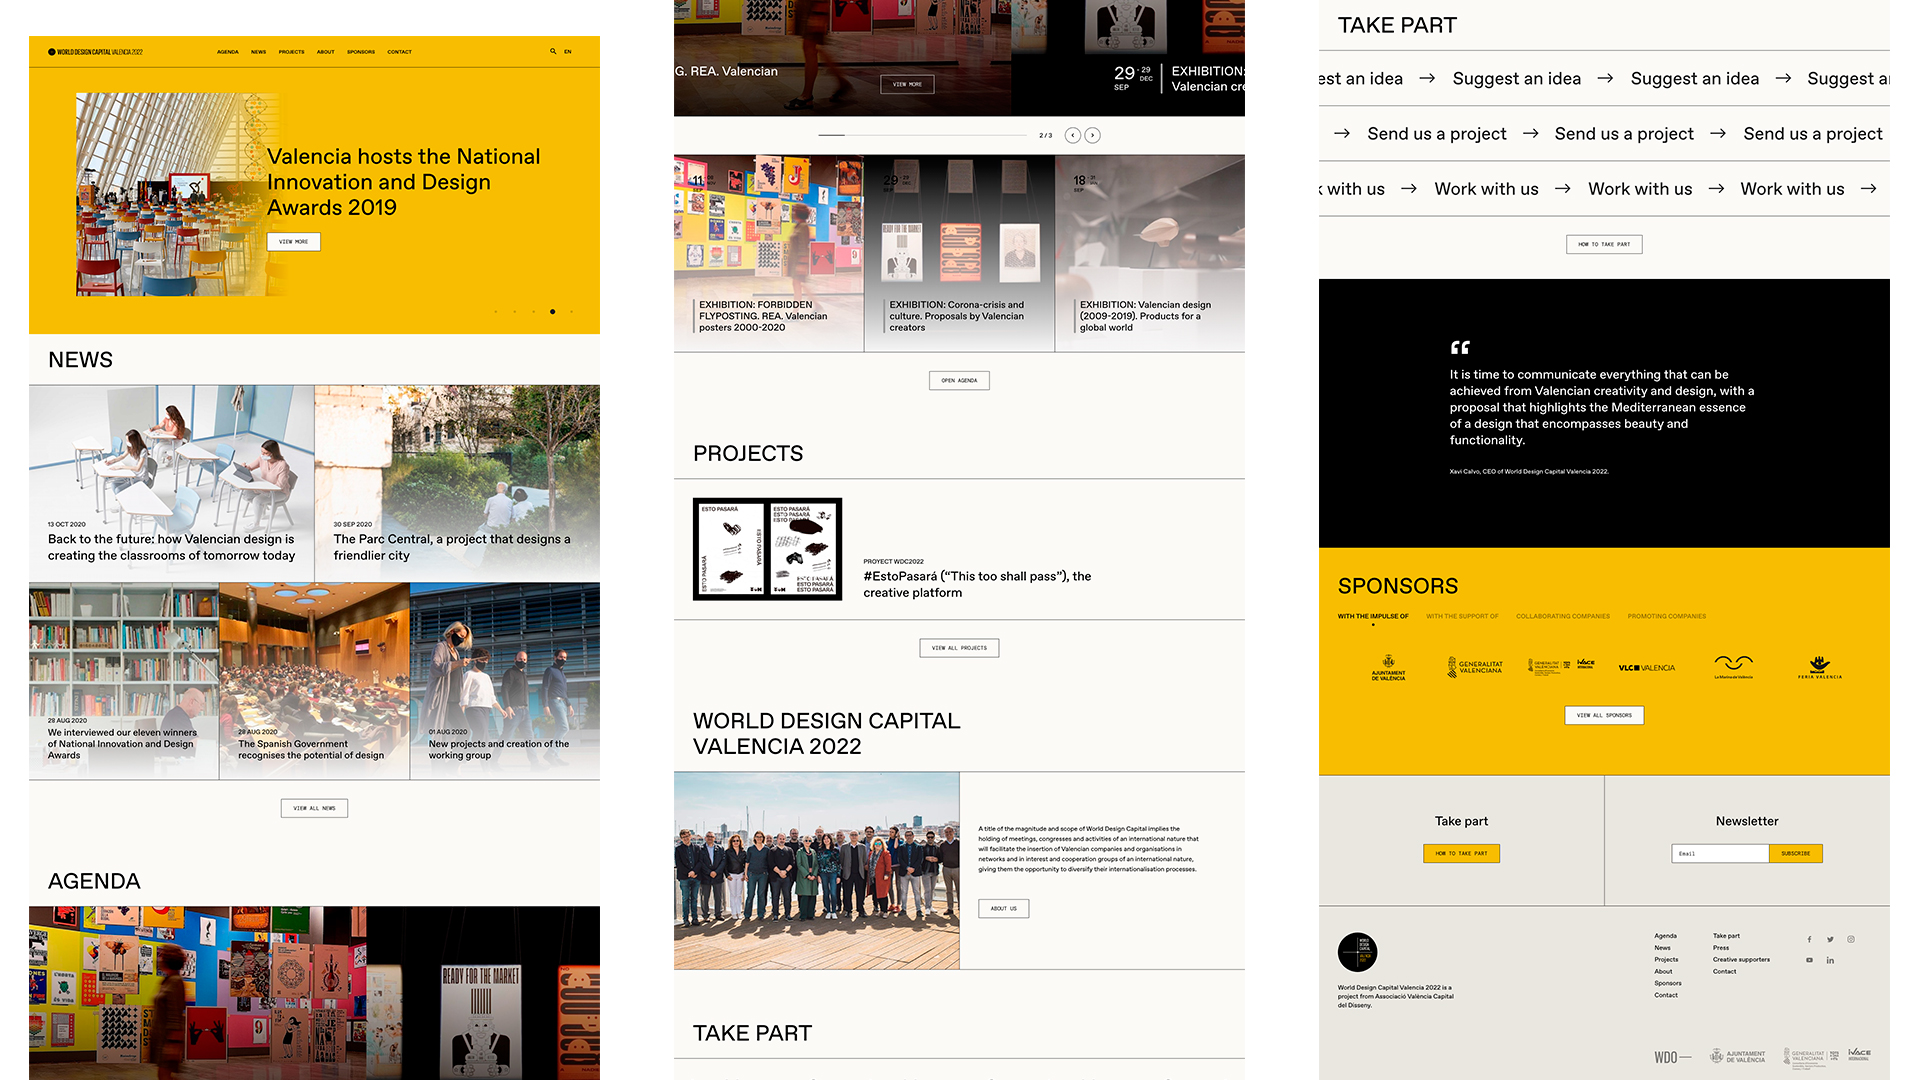Image resolution: width=1920 pixels, height=1080 pixels.
Task: Click the VIEW ALL NEWS button
Action: pyautogui.click(x=314, y=808)
